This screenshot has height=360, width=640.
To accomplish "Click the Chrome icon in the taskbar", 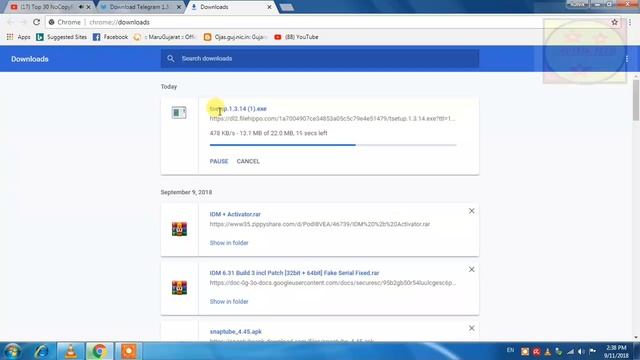I will (99, 351).
